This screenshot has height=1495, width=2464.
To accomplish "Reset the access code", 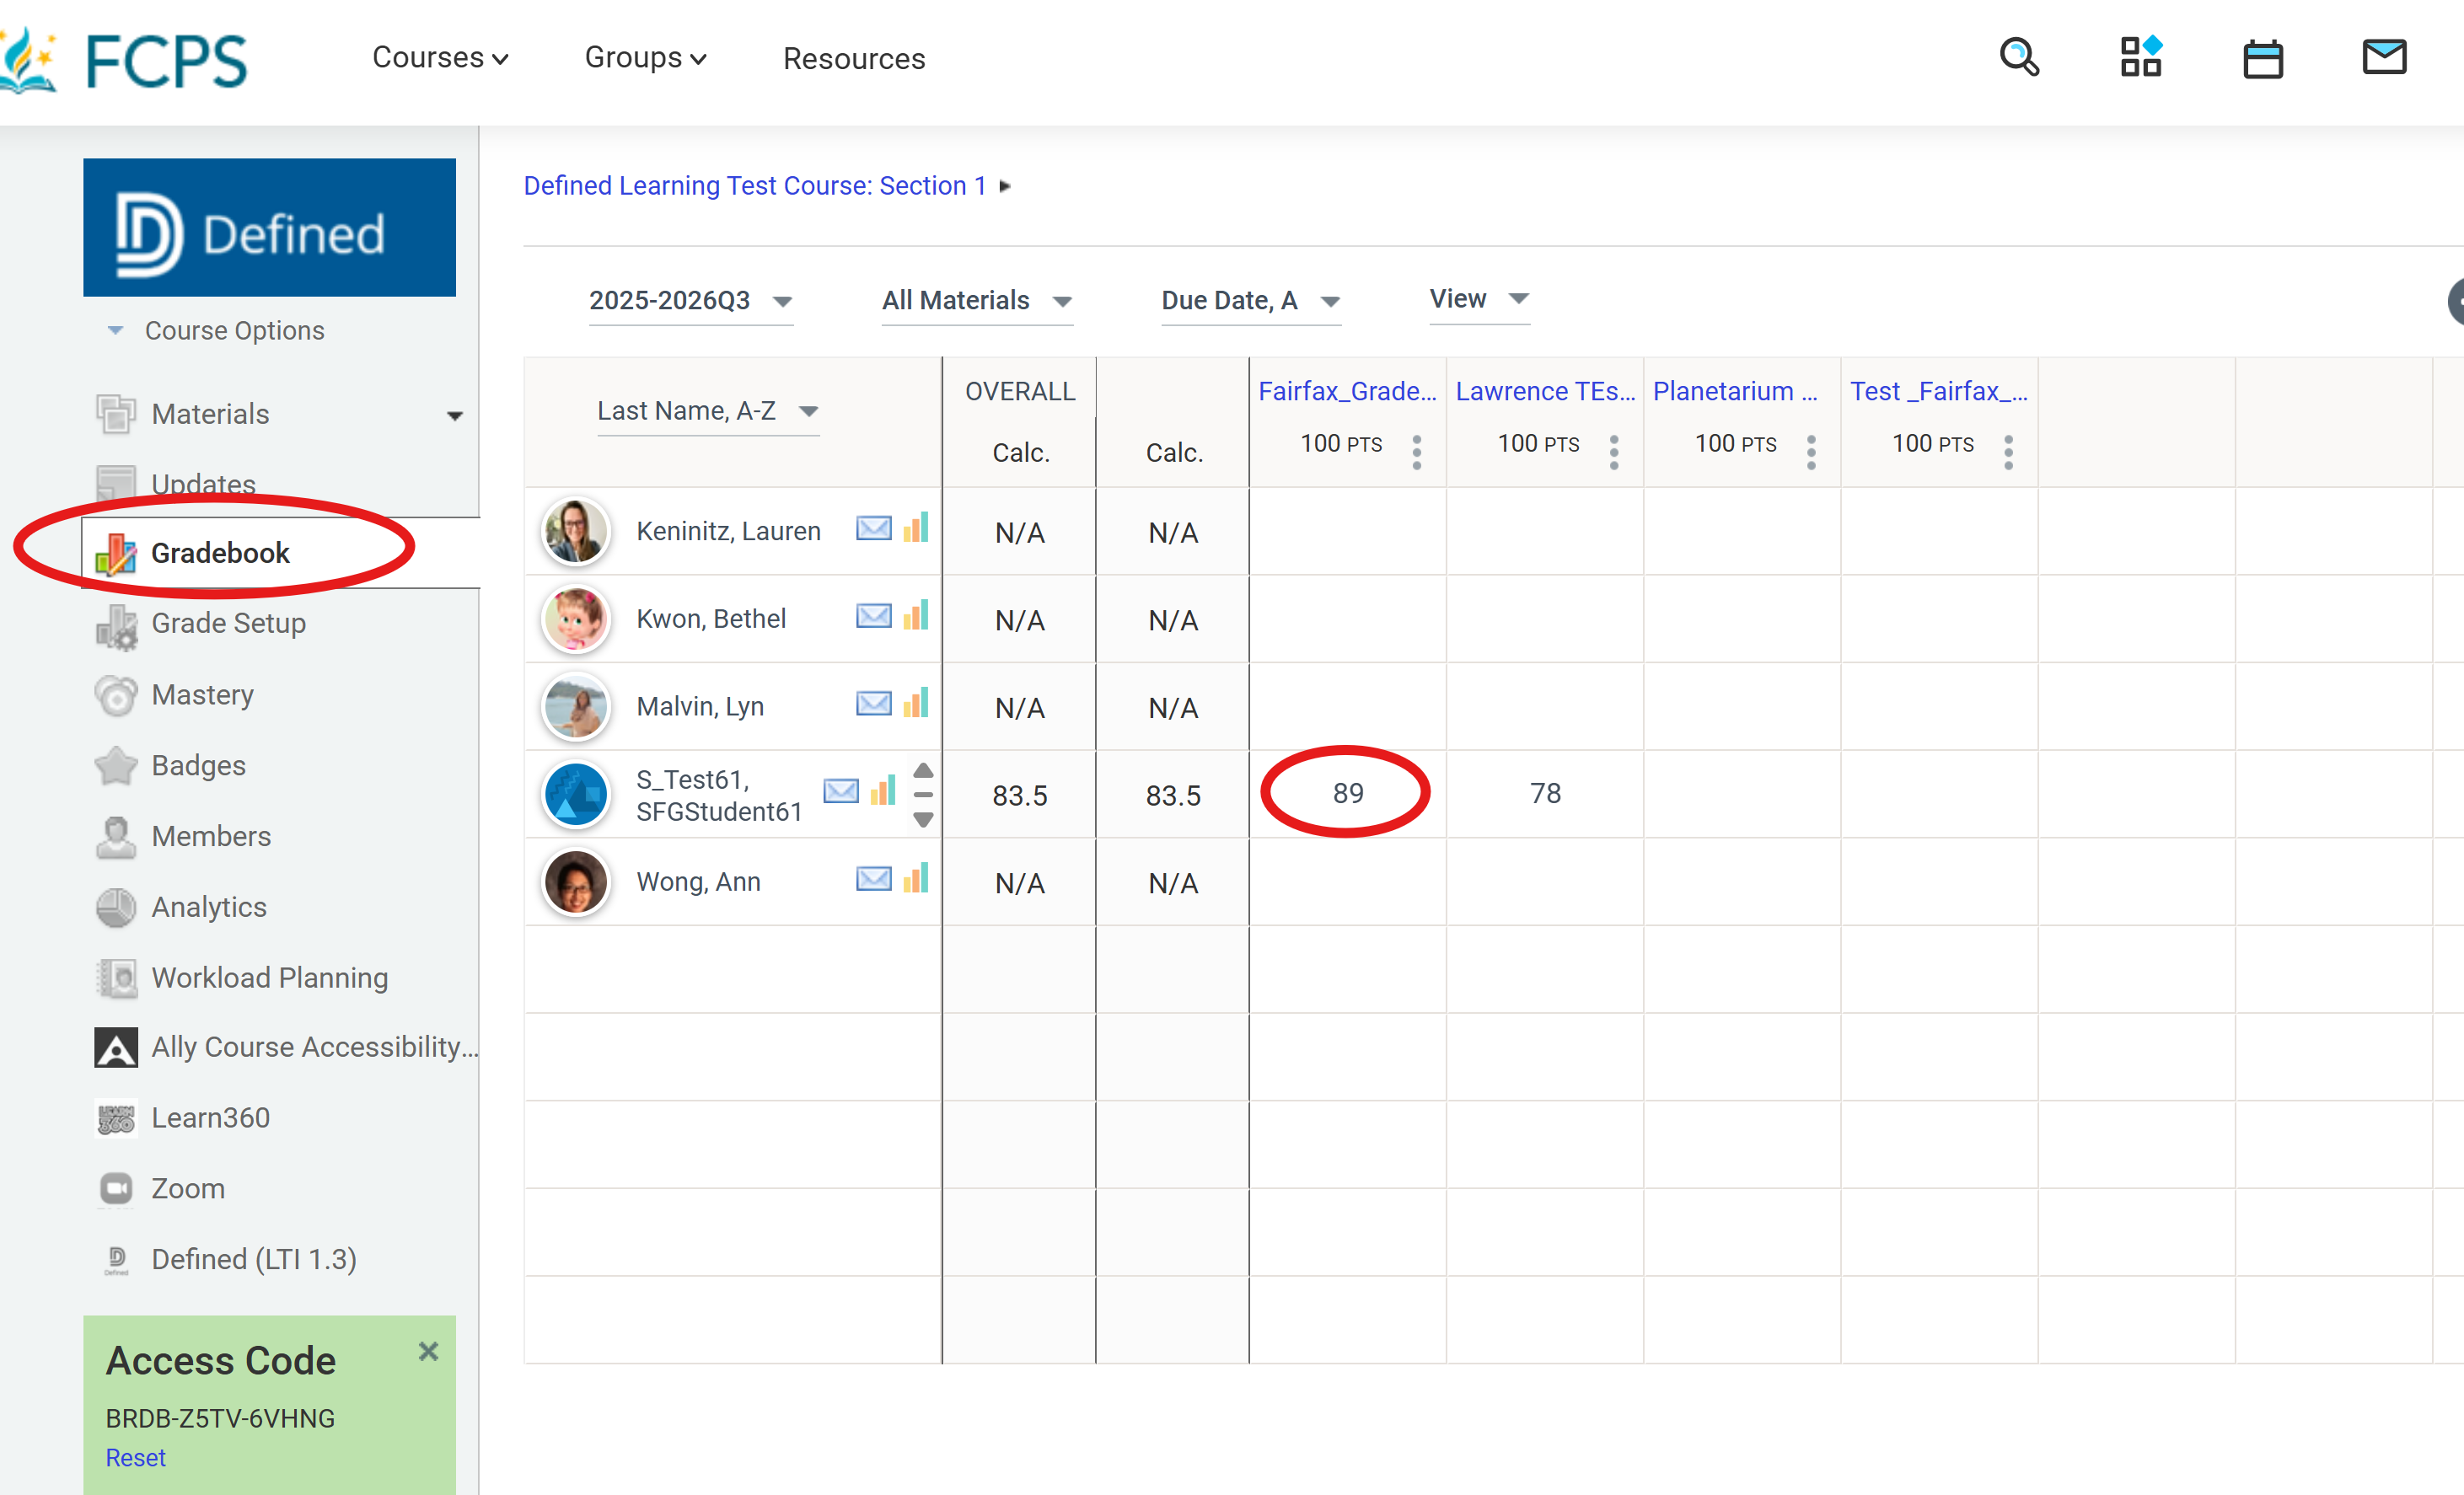I will 135,1458.
